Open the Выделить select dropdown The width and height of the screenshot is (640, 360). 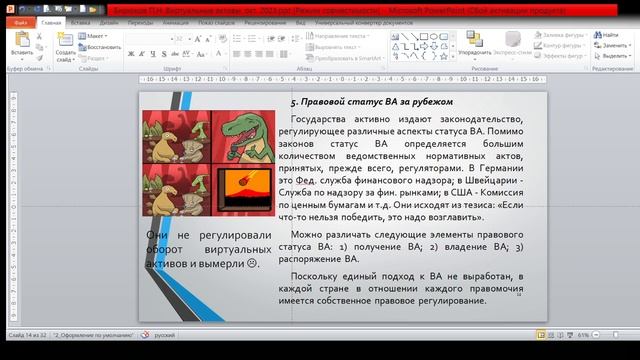tap(613, 56)
